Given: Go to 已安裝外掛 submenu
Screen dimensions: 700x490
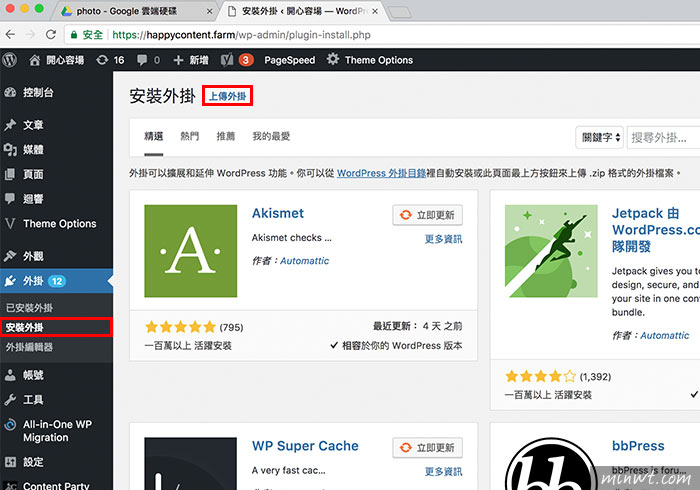Looking at the screenshot, I should point(29,307).
